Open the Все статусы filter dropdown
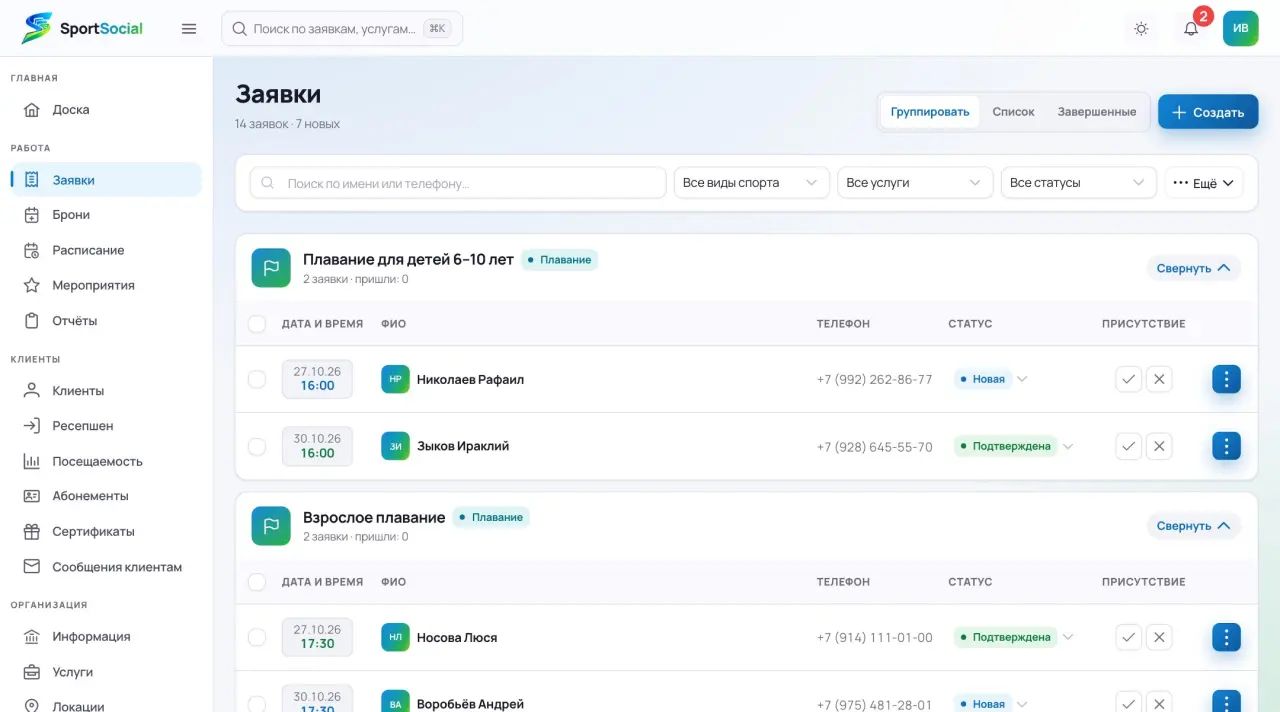Image resolution: width=1280 pixels, height=712 pixels. click(1078, 183)
